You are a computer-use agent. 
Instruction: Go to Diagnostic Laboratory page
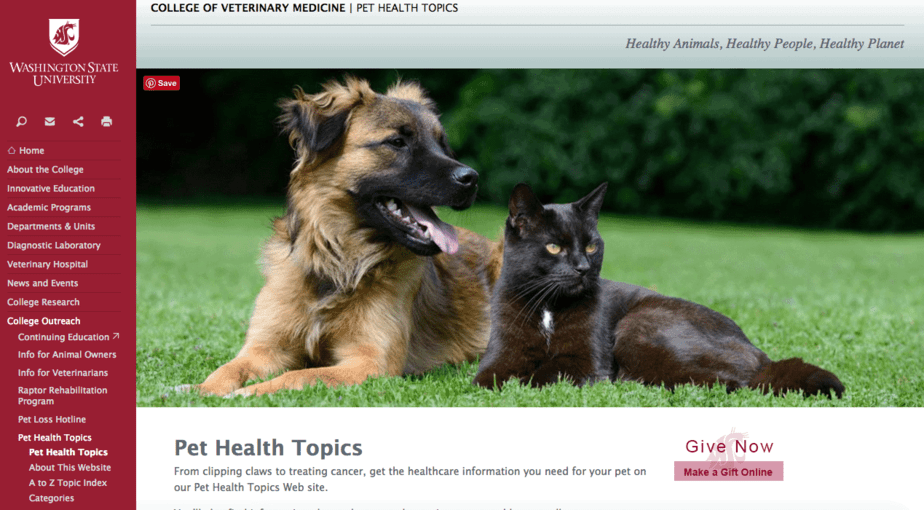(x=54, y=245)
